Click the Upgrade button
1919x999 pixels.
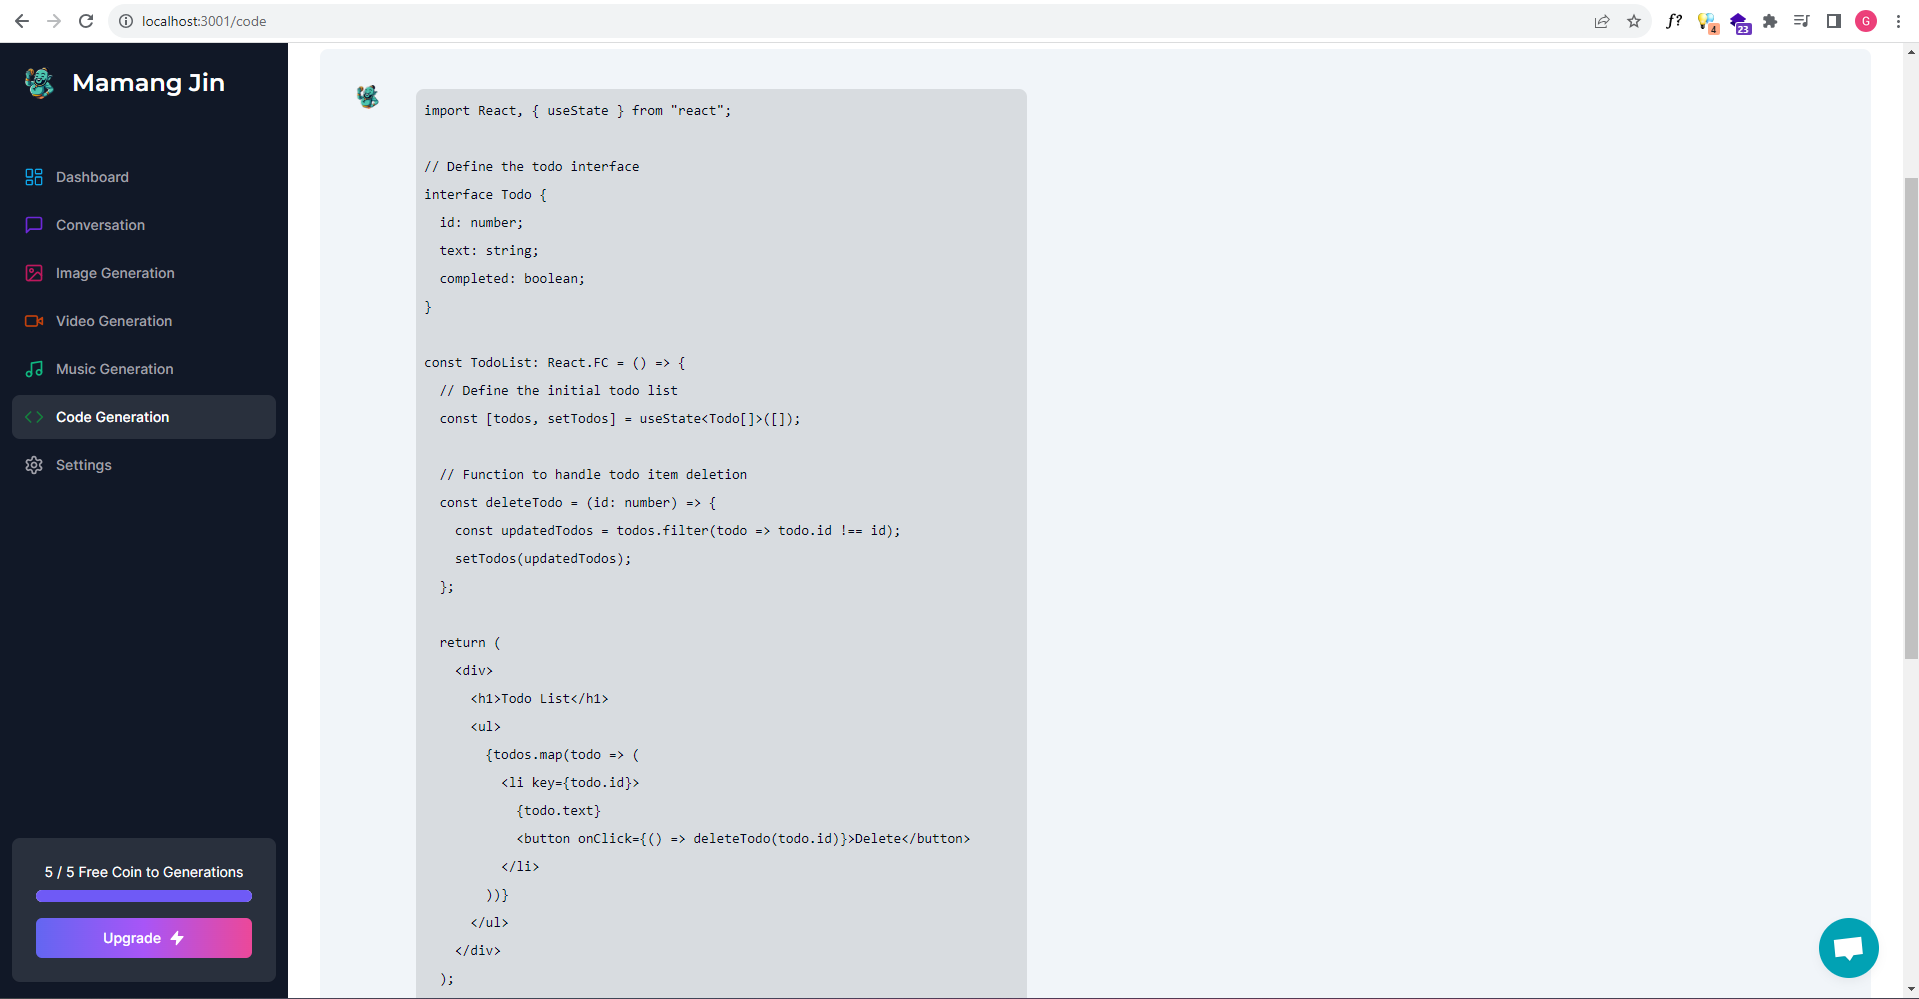point(144,938)
